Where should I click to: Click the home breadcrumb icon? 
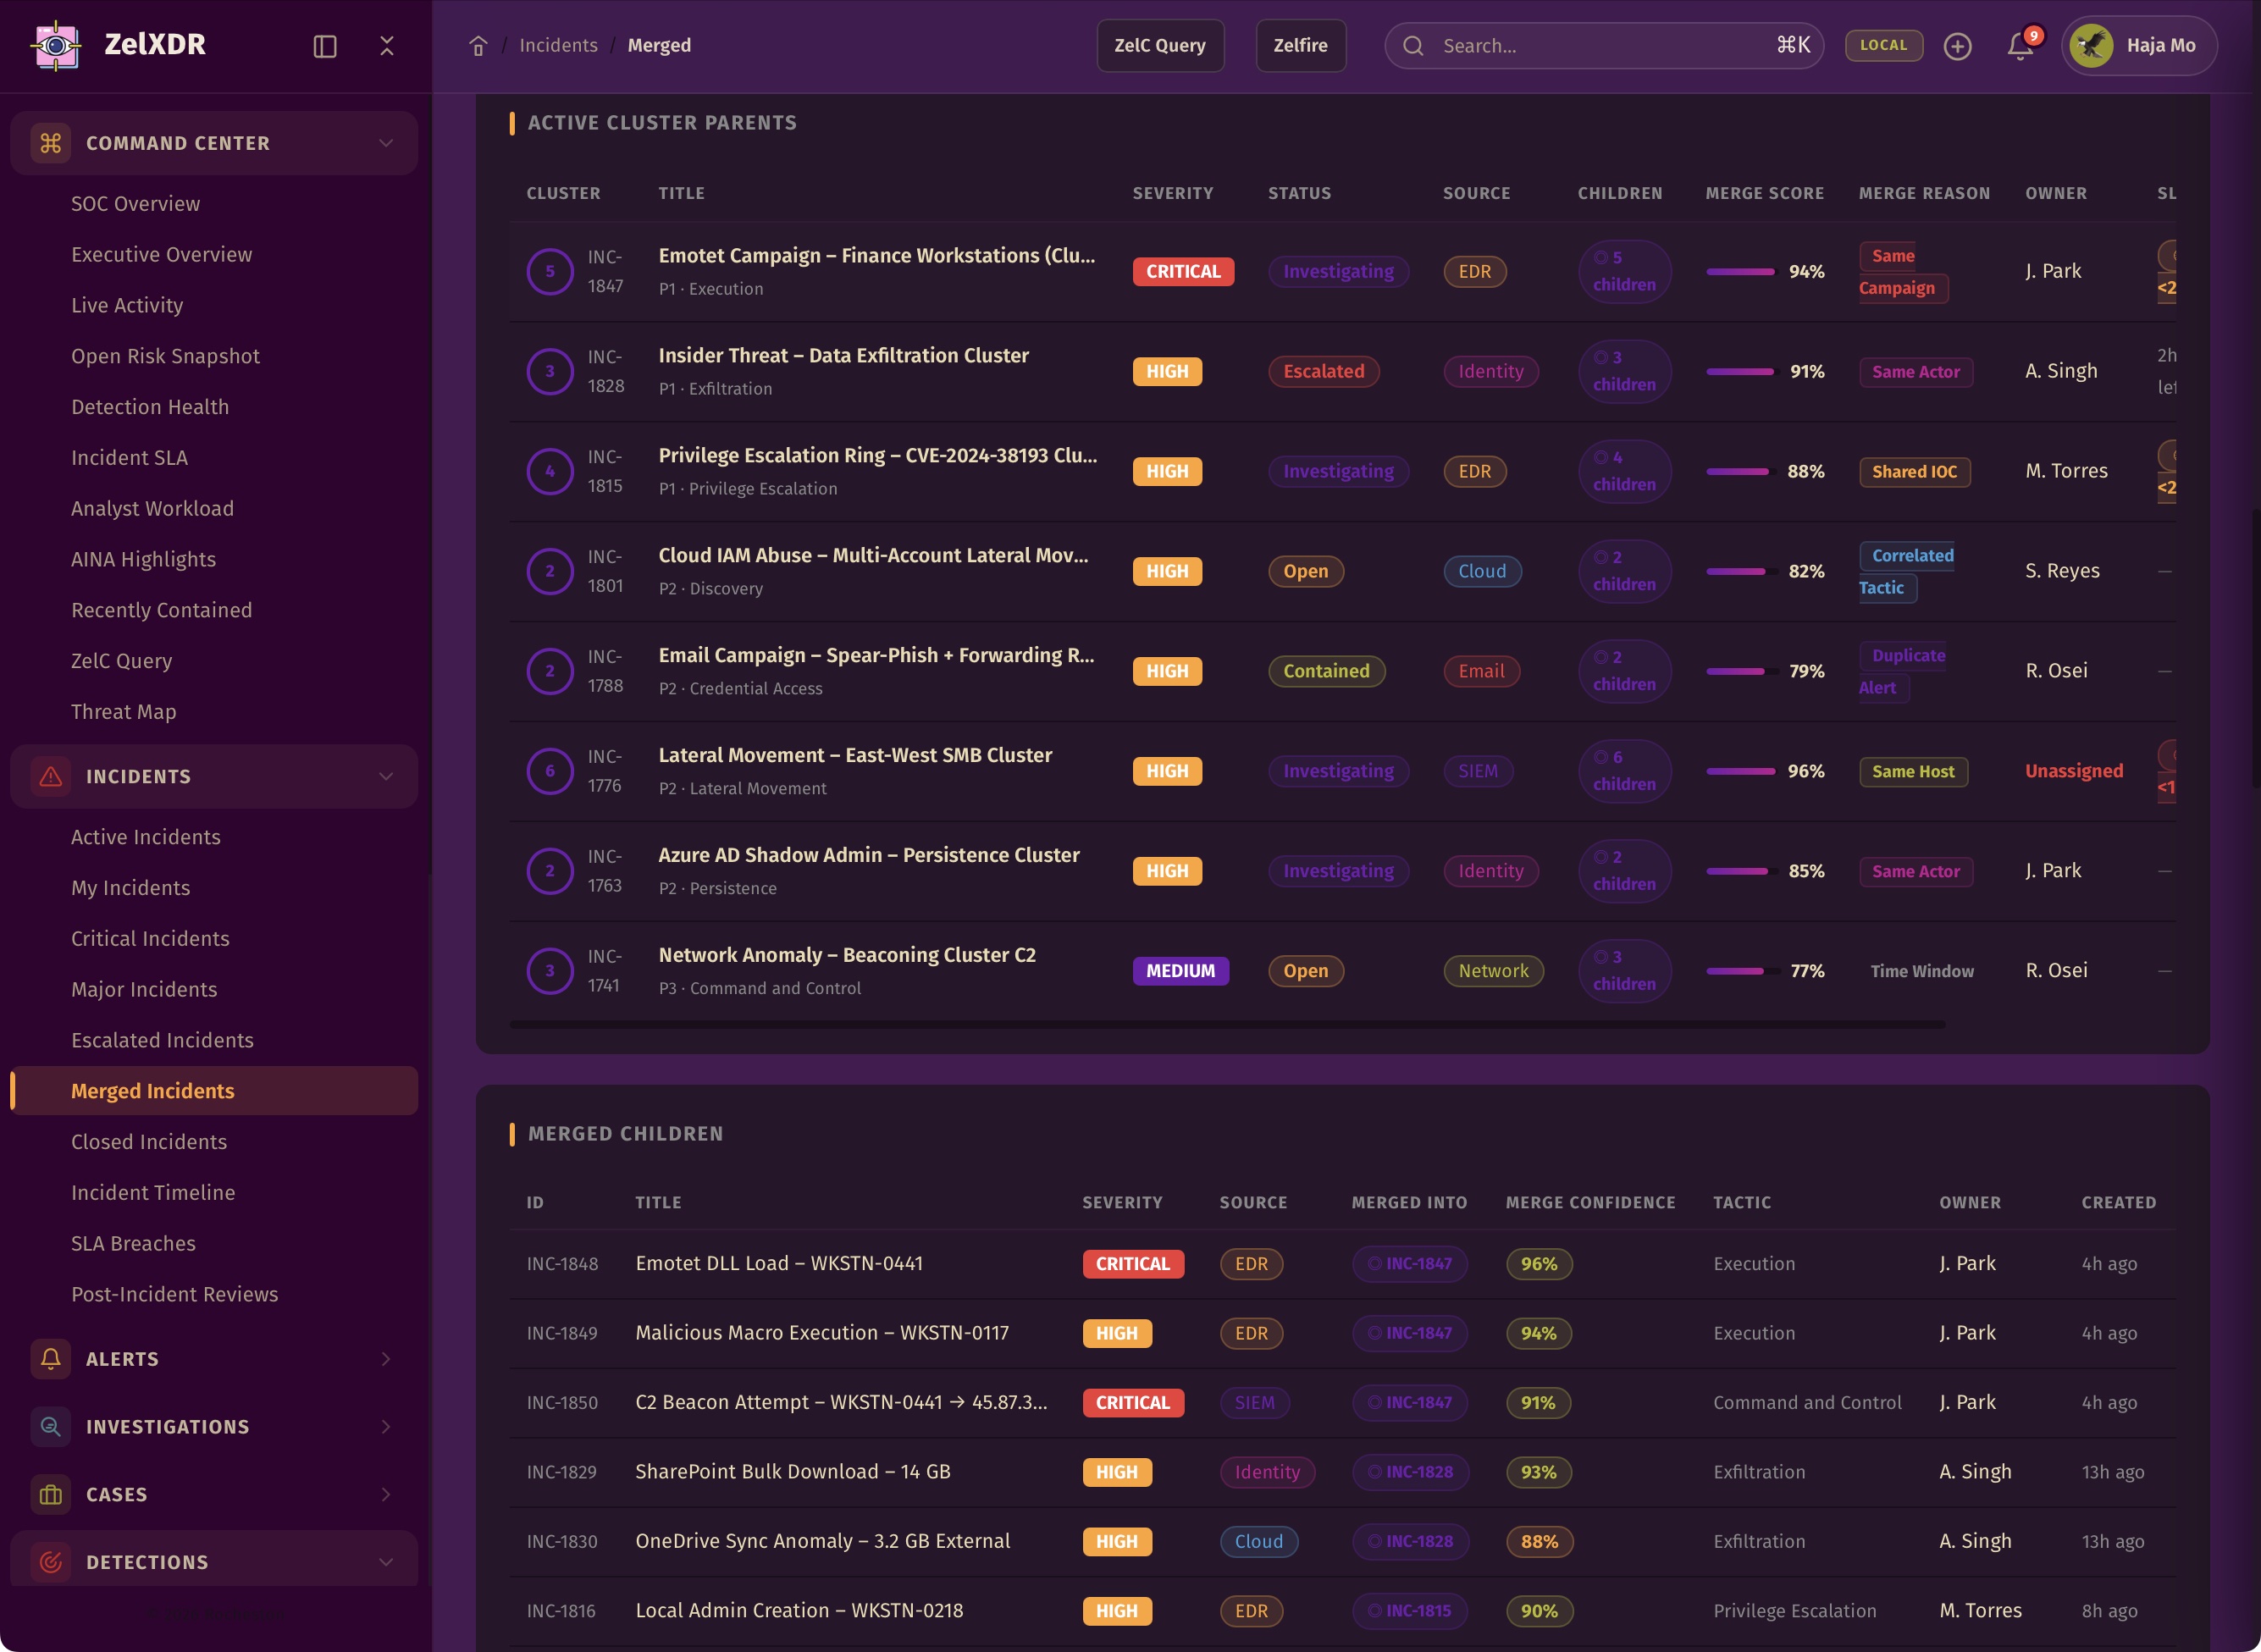[x=478, y=46]
